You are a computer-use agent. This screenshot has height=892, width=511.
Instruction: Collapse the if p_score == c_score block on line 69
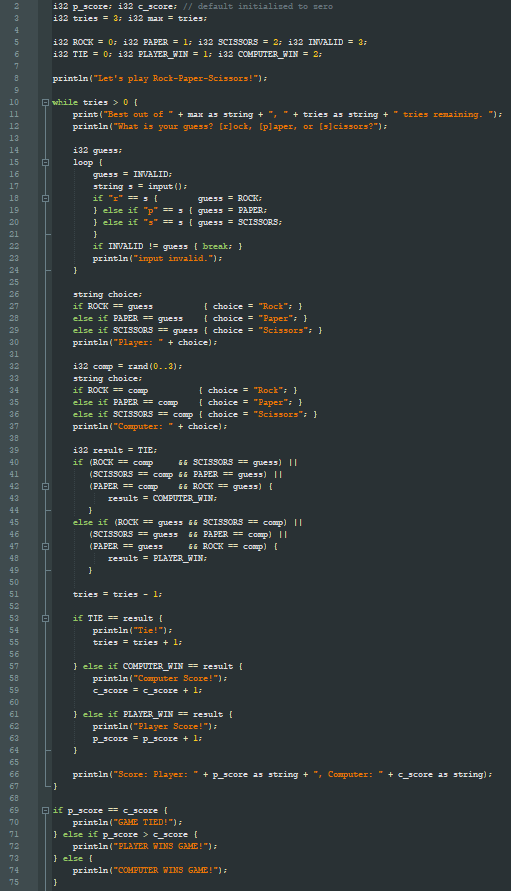tap(45, 811)
